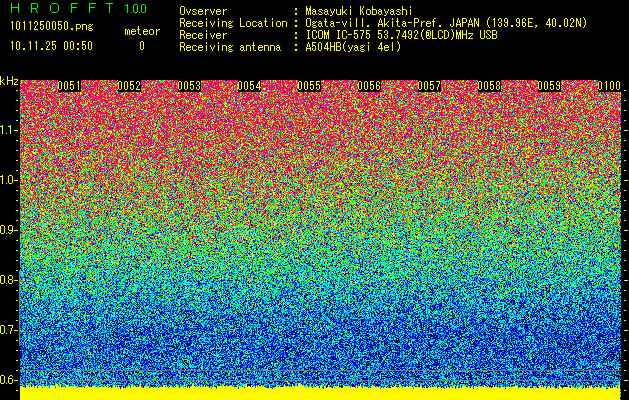Click the yellow signal level strip at the bottom
Viewport: 629px width, 400px height.
click(x=321, y=394)
